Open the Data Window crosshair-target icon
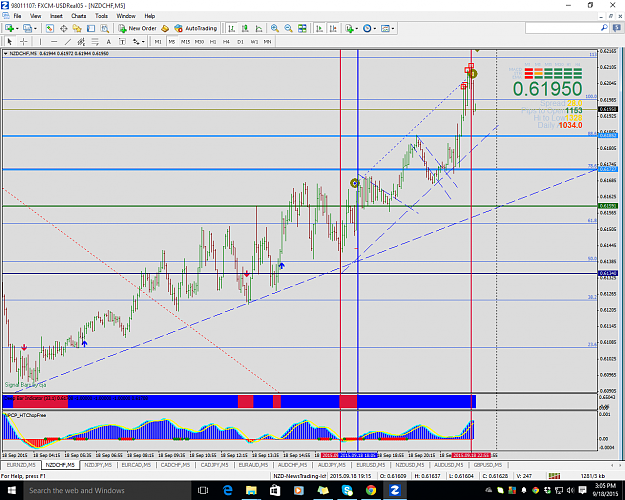 63,28
